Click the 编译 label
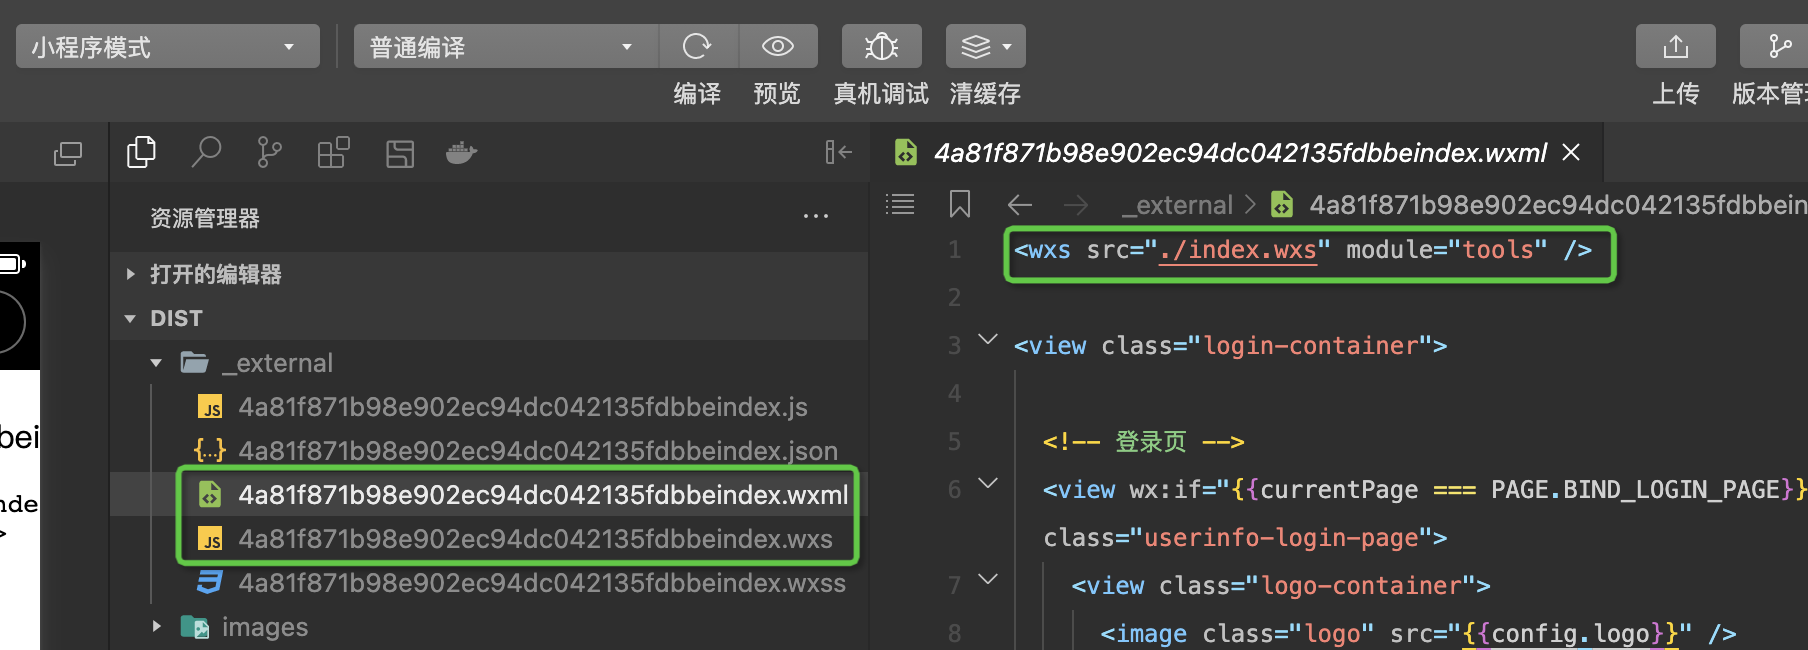 pyautogui.click(x=697, y=94)
